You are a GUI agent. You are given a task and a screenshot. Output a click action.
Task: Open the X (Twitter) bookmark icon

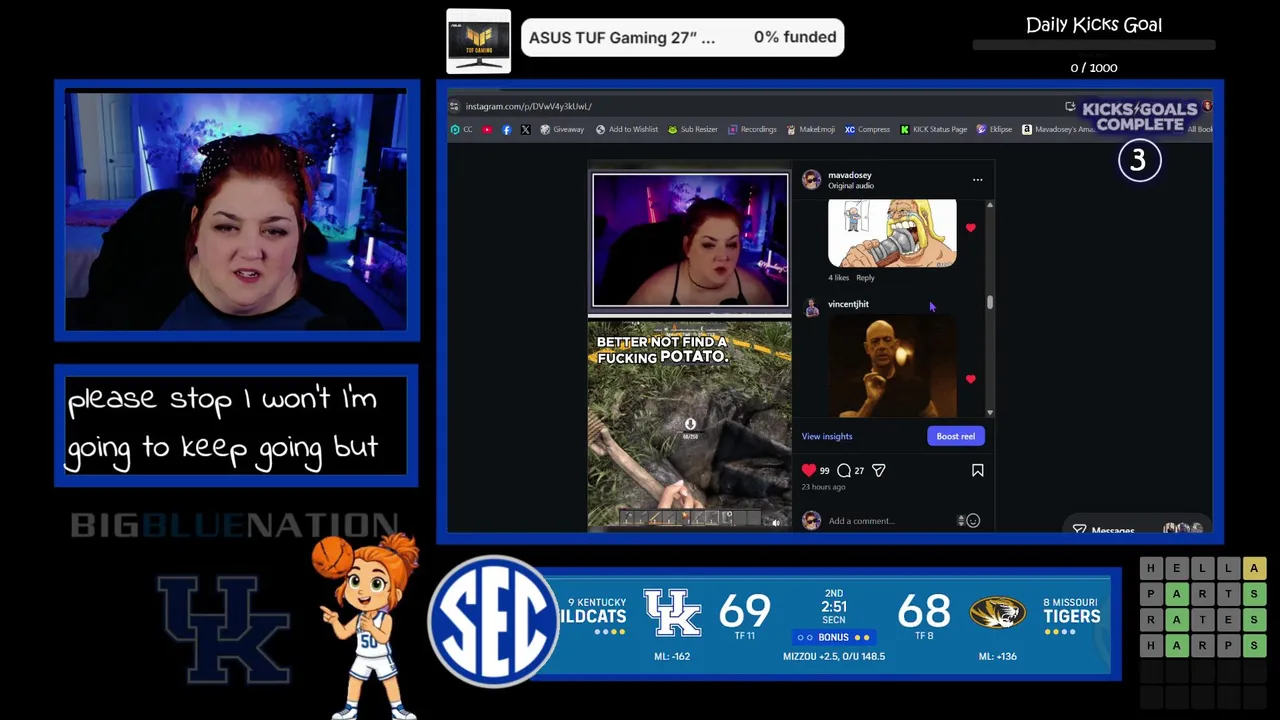click(525, 129)
